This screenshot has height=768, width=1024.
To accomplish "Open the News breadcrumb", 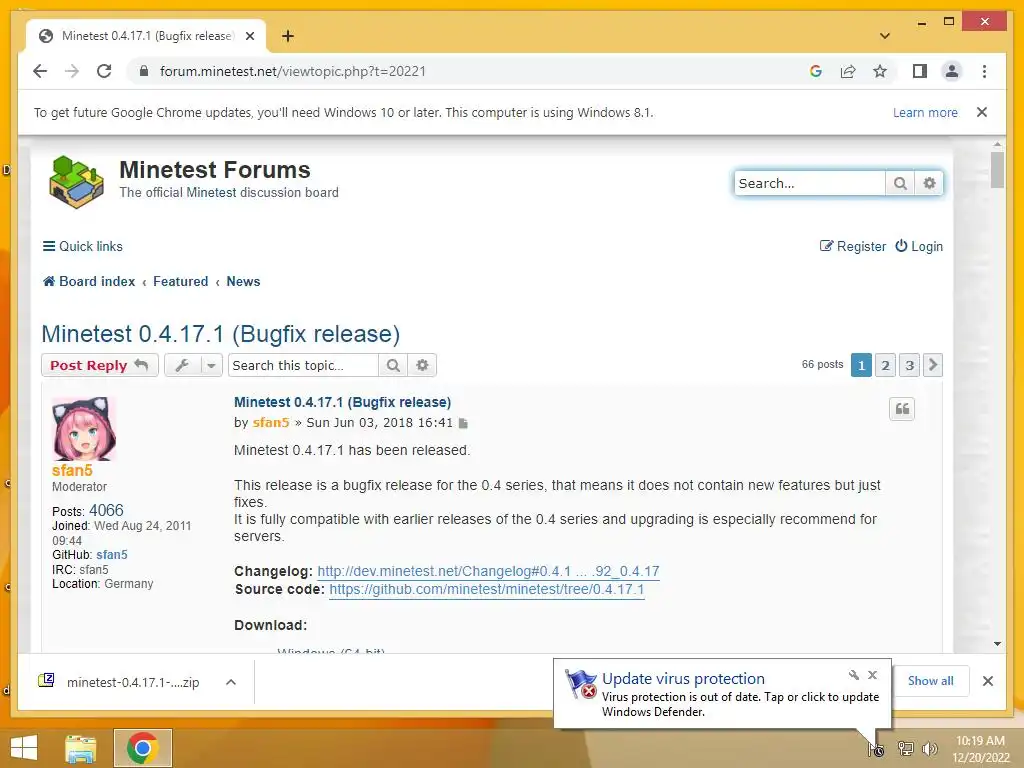I will click(243, 281).
